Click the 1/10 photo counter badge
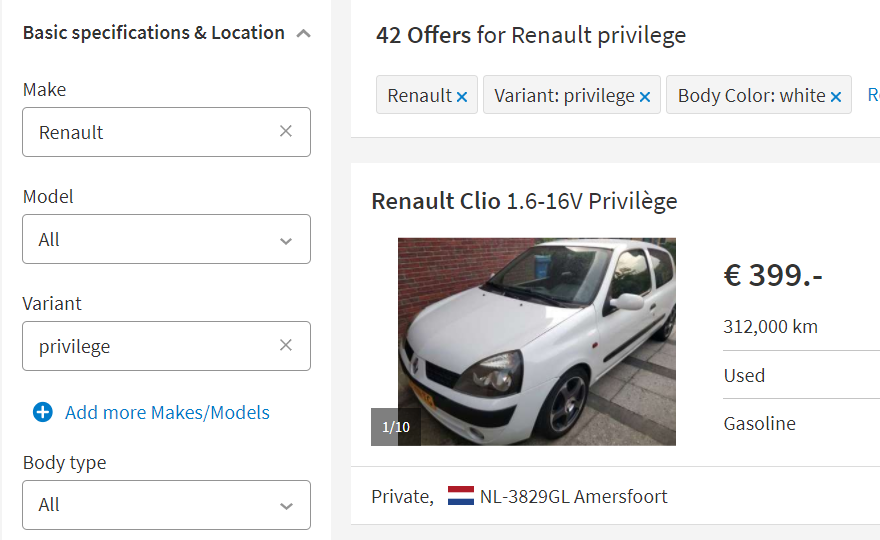 [x=396, y=427]
